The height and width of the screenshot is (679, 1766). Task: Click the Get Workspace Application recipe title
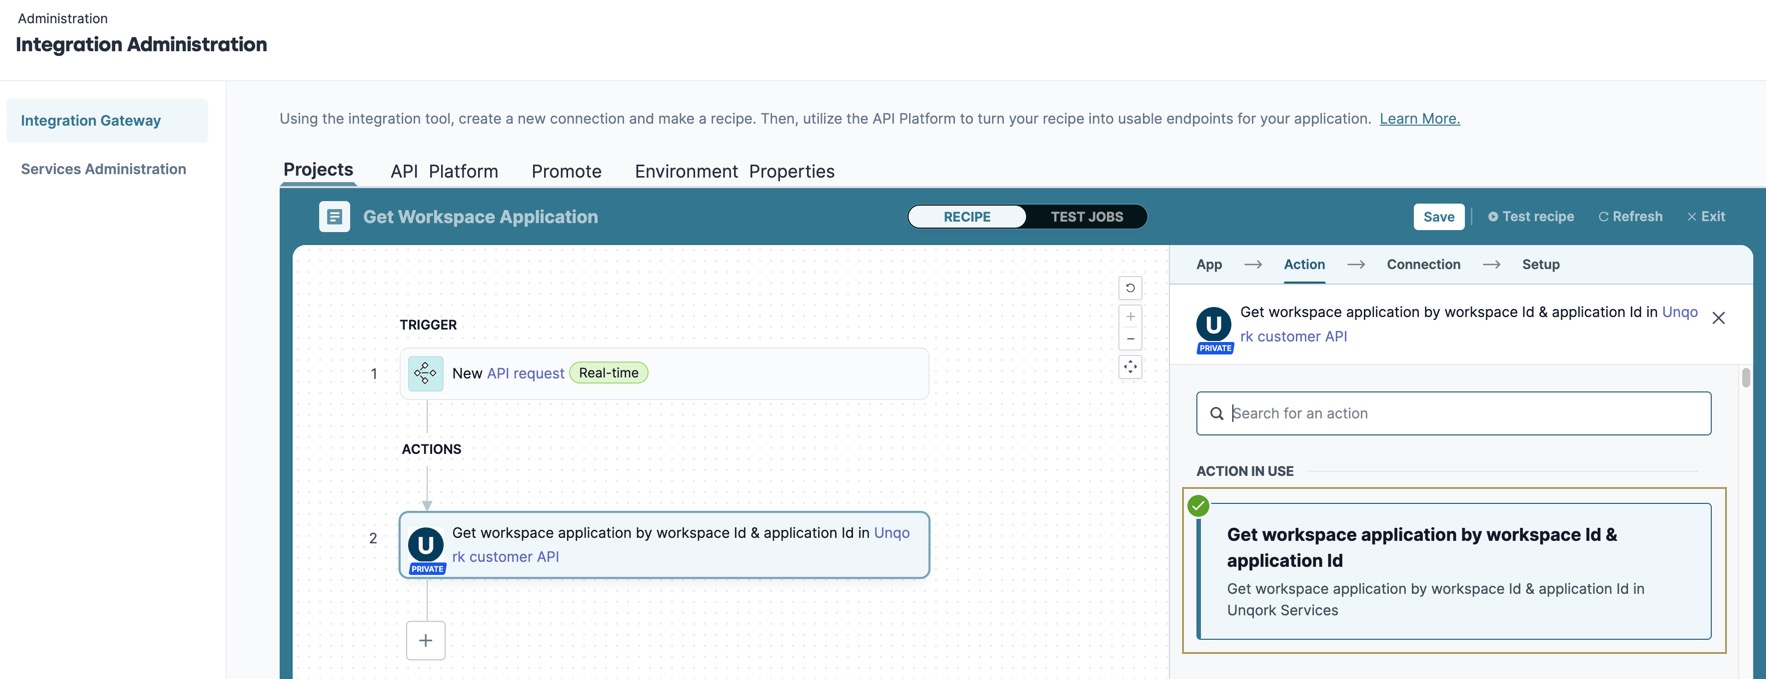pyautogui.click(x=480, y=216)
